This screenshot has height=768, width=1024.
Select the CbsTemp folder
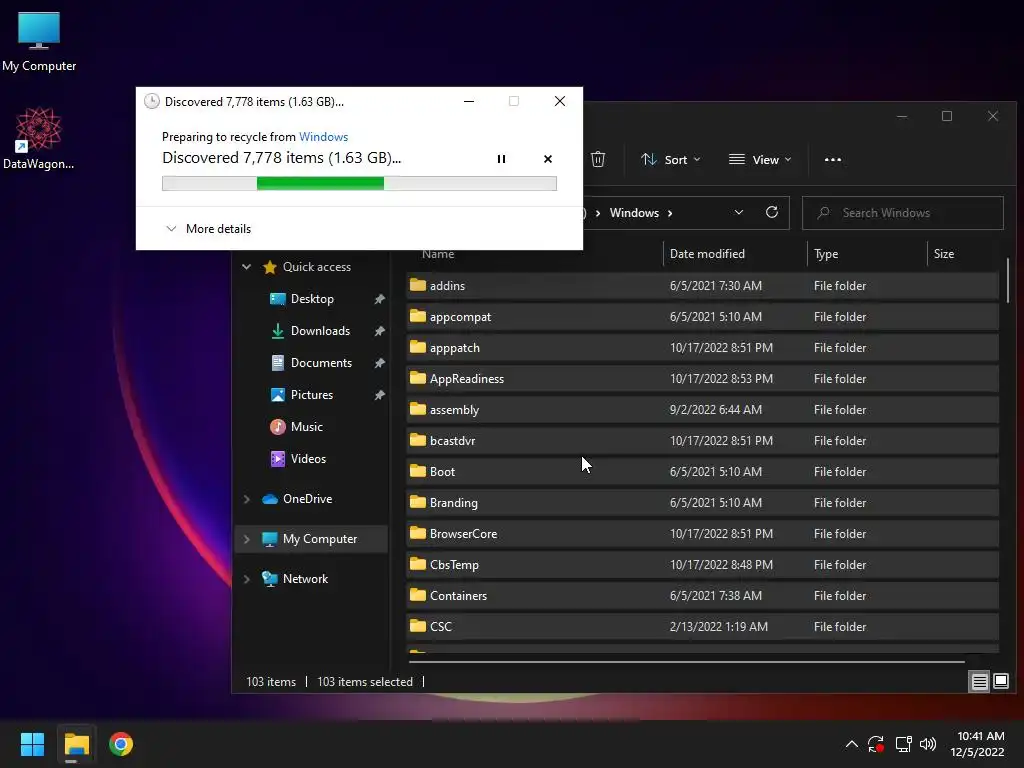[x=702, y=565]
